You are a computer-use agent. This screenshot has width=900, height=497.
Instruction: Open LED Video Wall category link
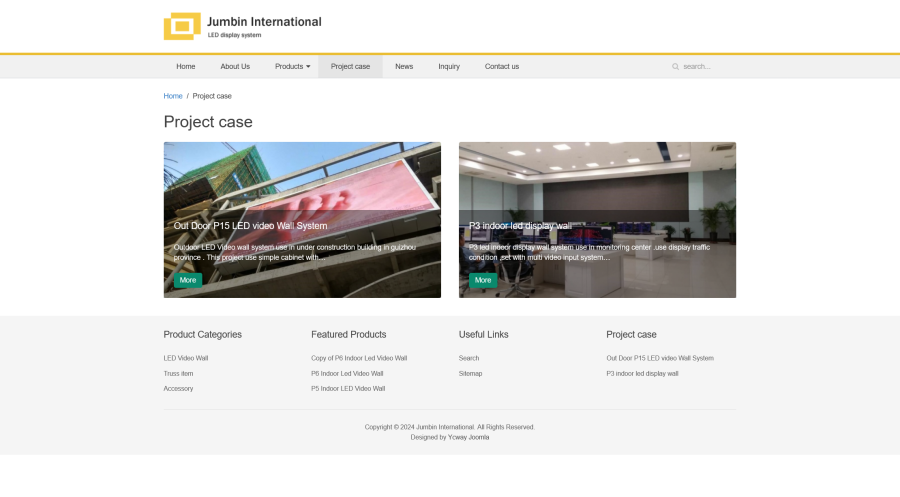186,358
